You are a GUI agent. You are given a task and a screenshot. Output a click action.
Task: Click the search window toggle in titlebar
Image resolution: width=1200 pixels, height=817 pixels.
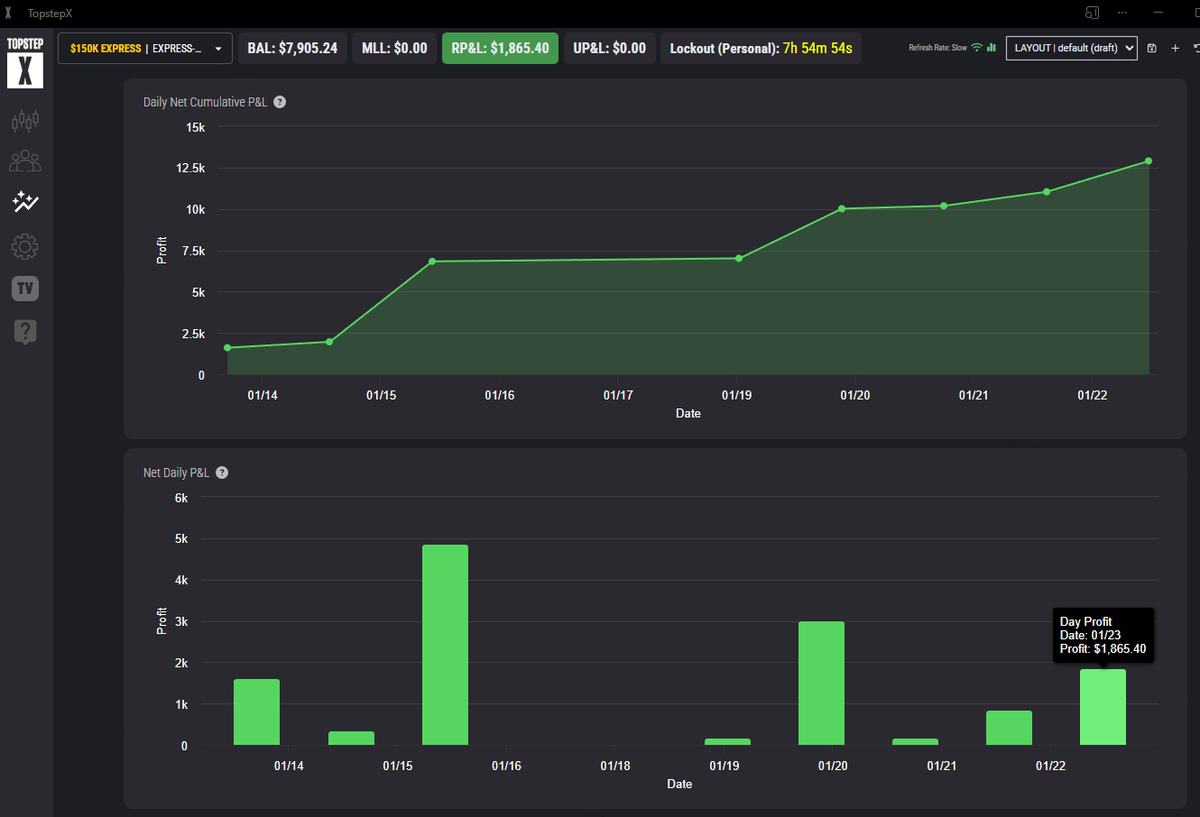(x=1091, y=13)
